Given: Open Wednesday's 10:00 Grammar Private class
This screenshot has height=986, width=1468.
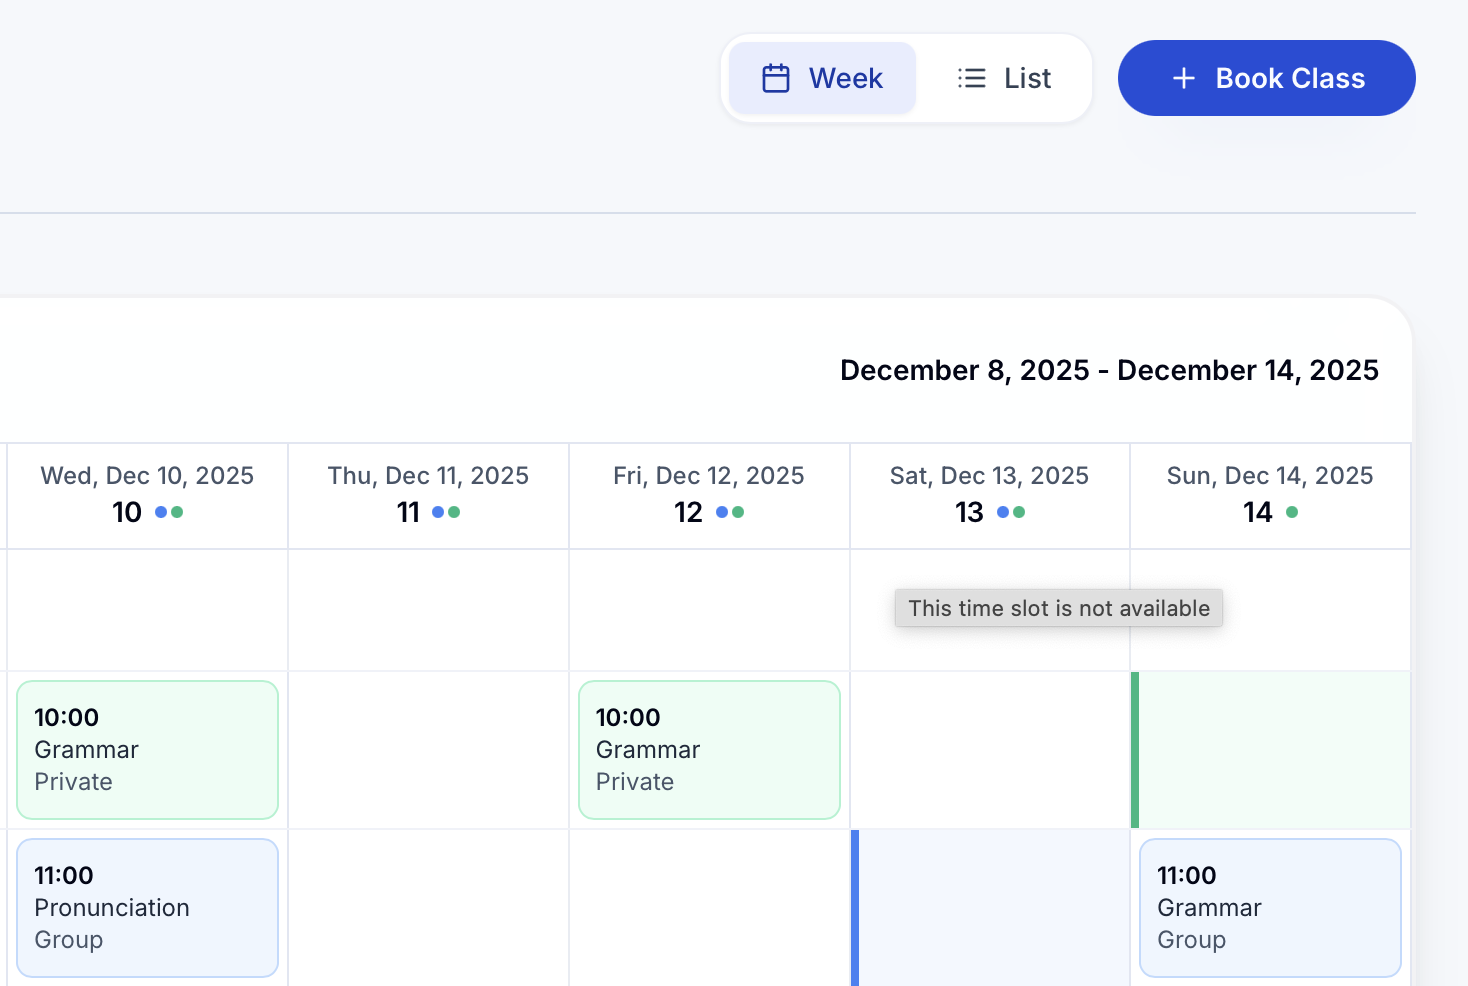Looking at the screenshot, I should point(147,749).
